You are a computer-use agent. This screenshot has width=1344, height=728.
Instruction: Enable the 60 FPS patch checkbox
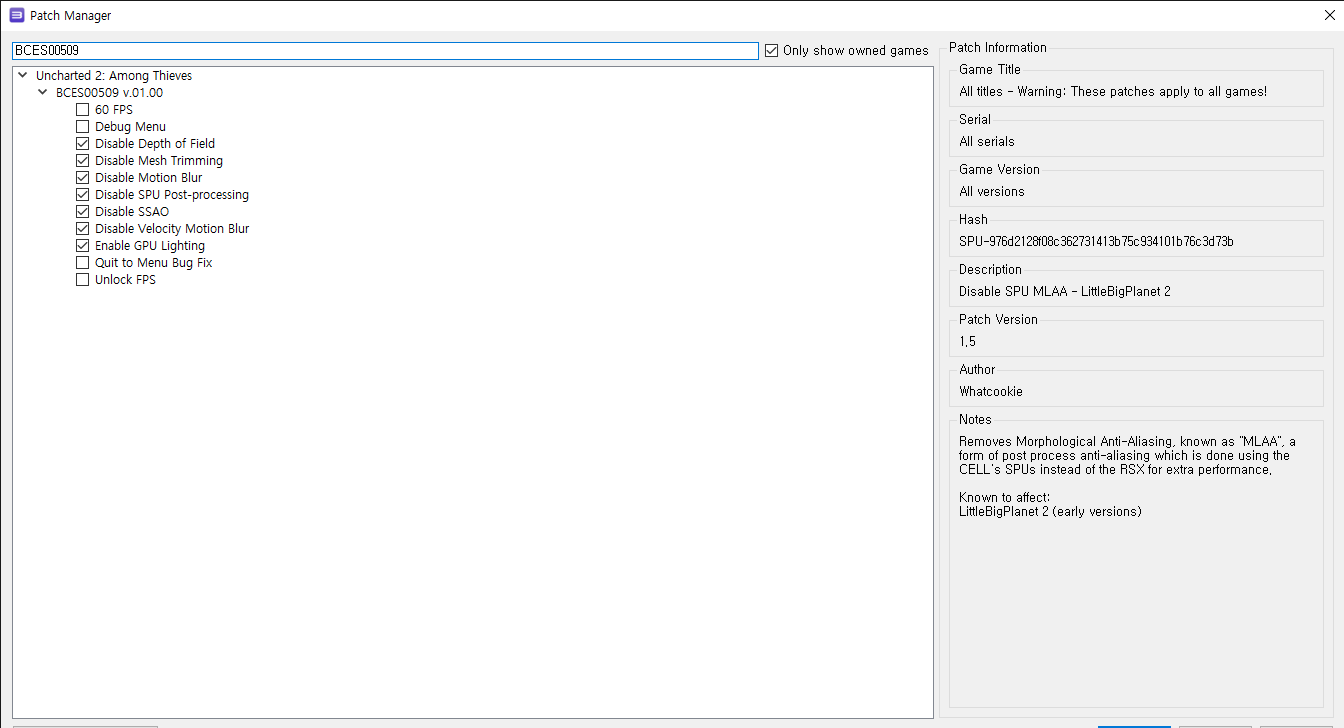(x=83, y=110)
